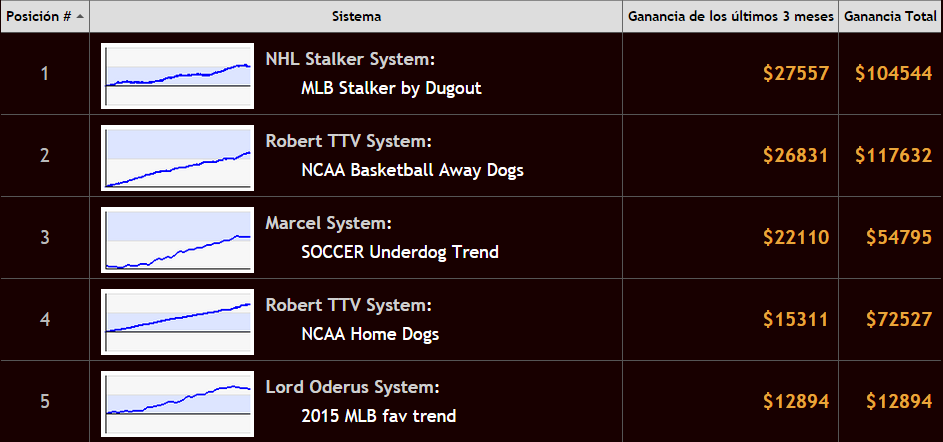
Task: Sort by the Posición # column header
Action: 45,17
